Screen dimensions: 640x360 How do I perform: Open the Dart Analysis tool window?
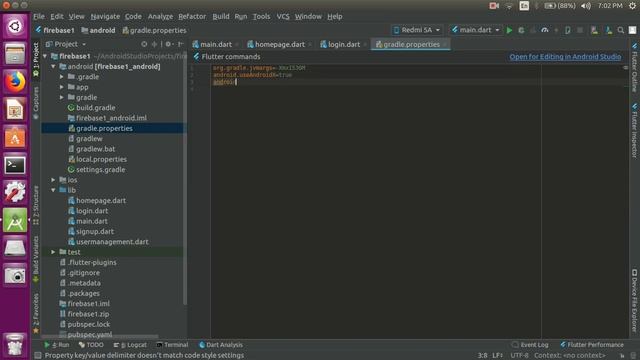click(x=220, y=345)
